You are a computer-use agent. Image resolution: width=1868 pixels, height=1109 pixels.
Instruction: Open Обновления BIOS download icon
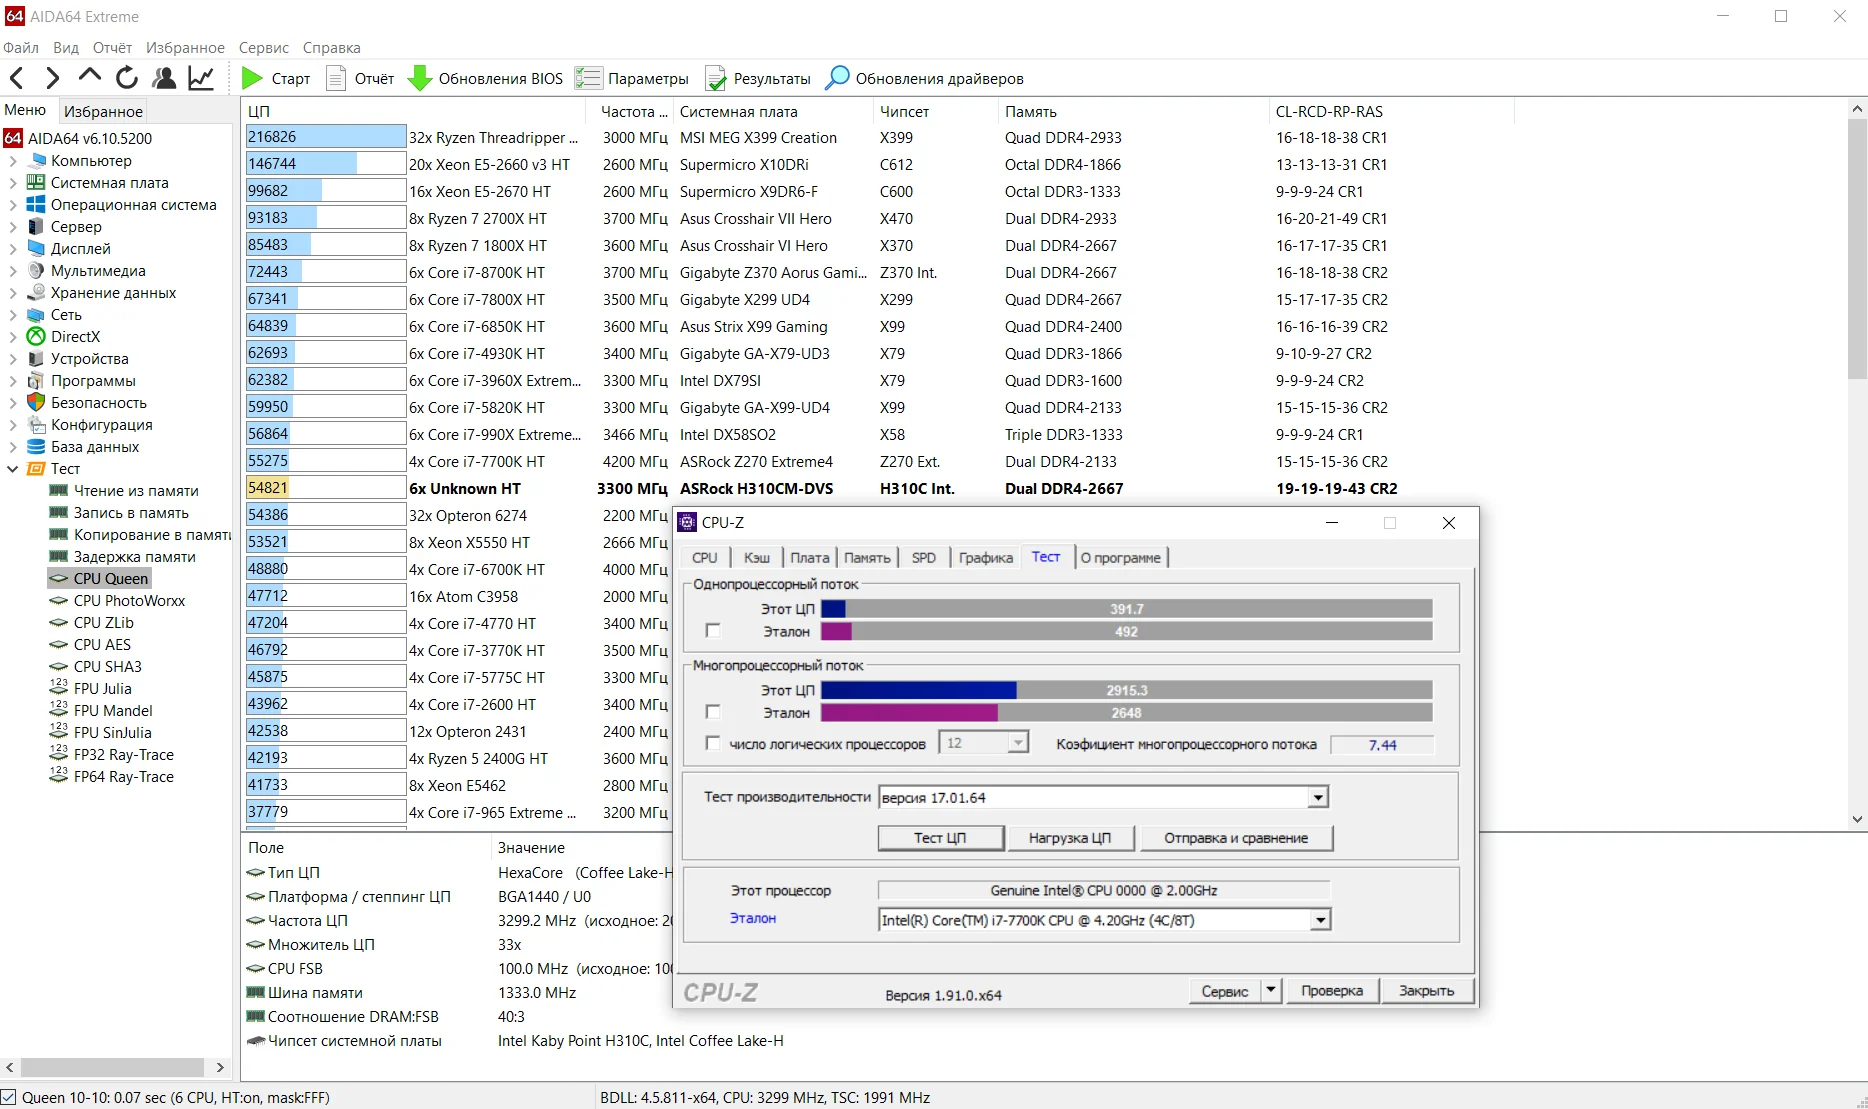tap(420, 78)
